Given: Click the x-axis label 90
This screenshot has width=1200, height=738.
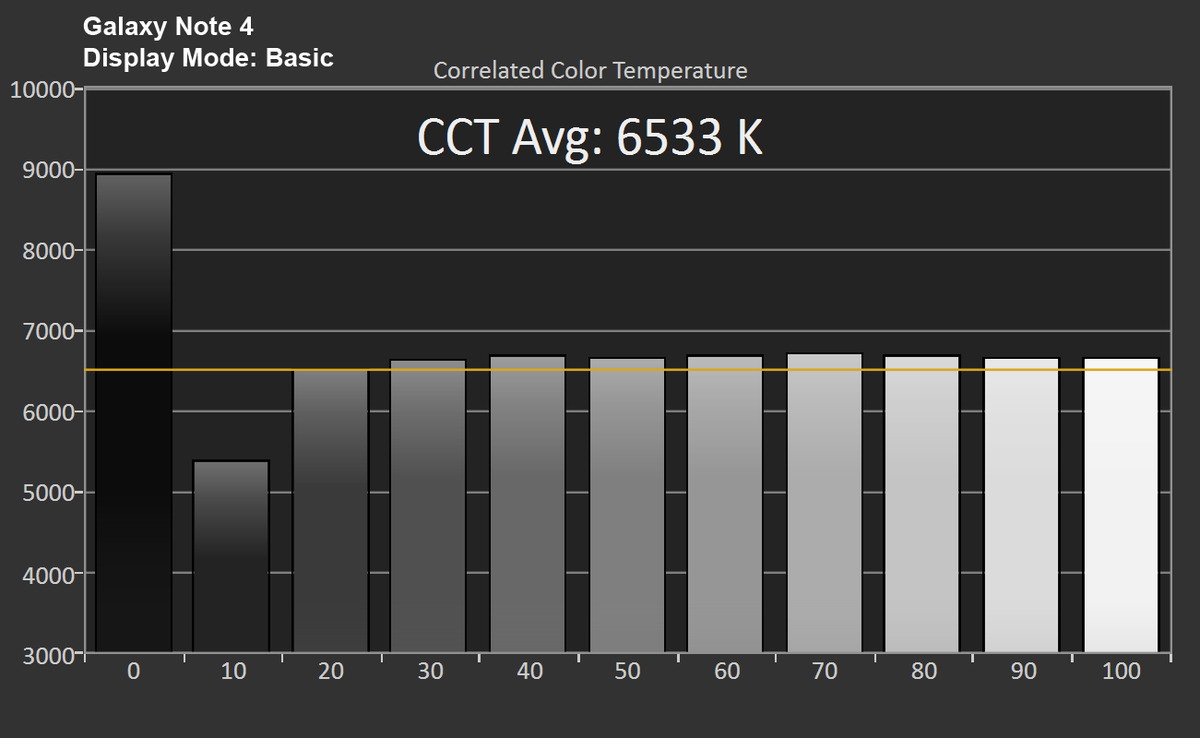Looking at the screenshot, I should coord(1022,672).
